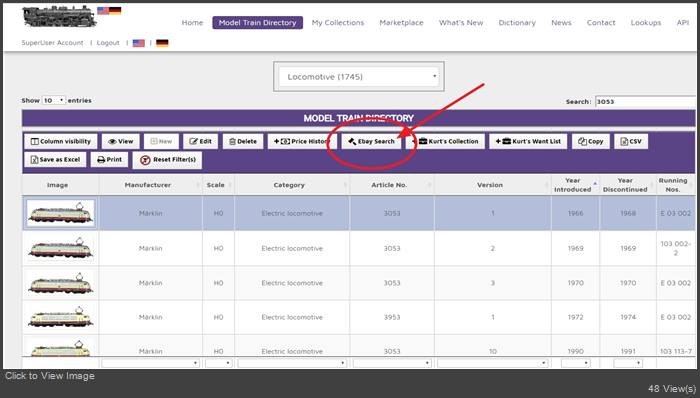This screenshot has height=398, width=700.
Task: Sort by Category column header
Action: pyautogui.click(x=292, y=185)
